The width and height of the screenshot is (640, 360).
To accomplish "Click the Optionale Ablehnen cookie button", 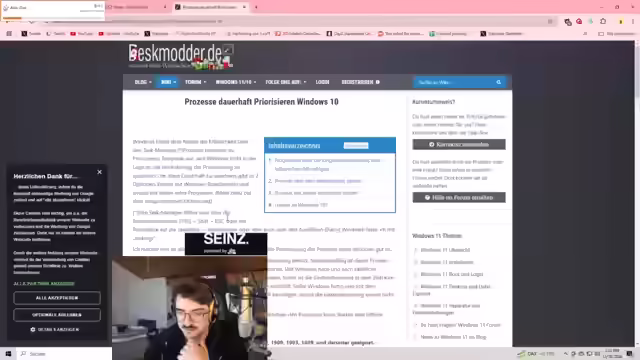I will click(x=57, y=315).
